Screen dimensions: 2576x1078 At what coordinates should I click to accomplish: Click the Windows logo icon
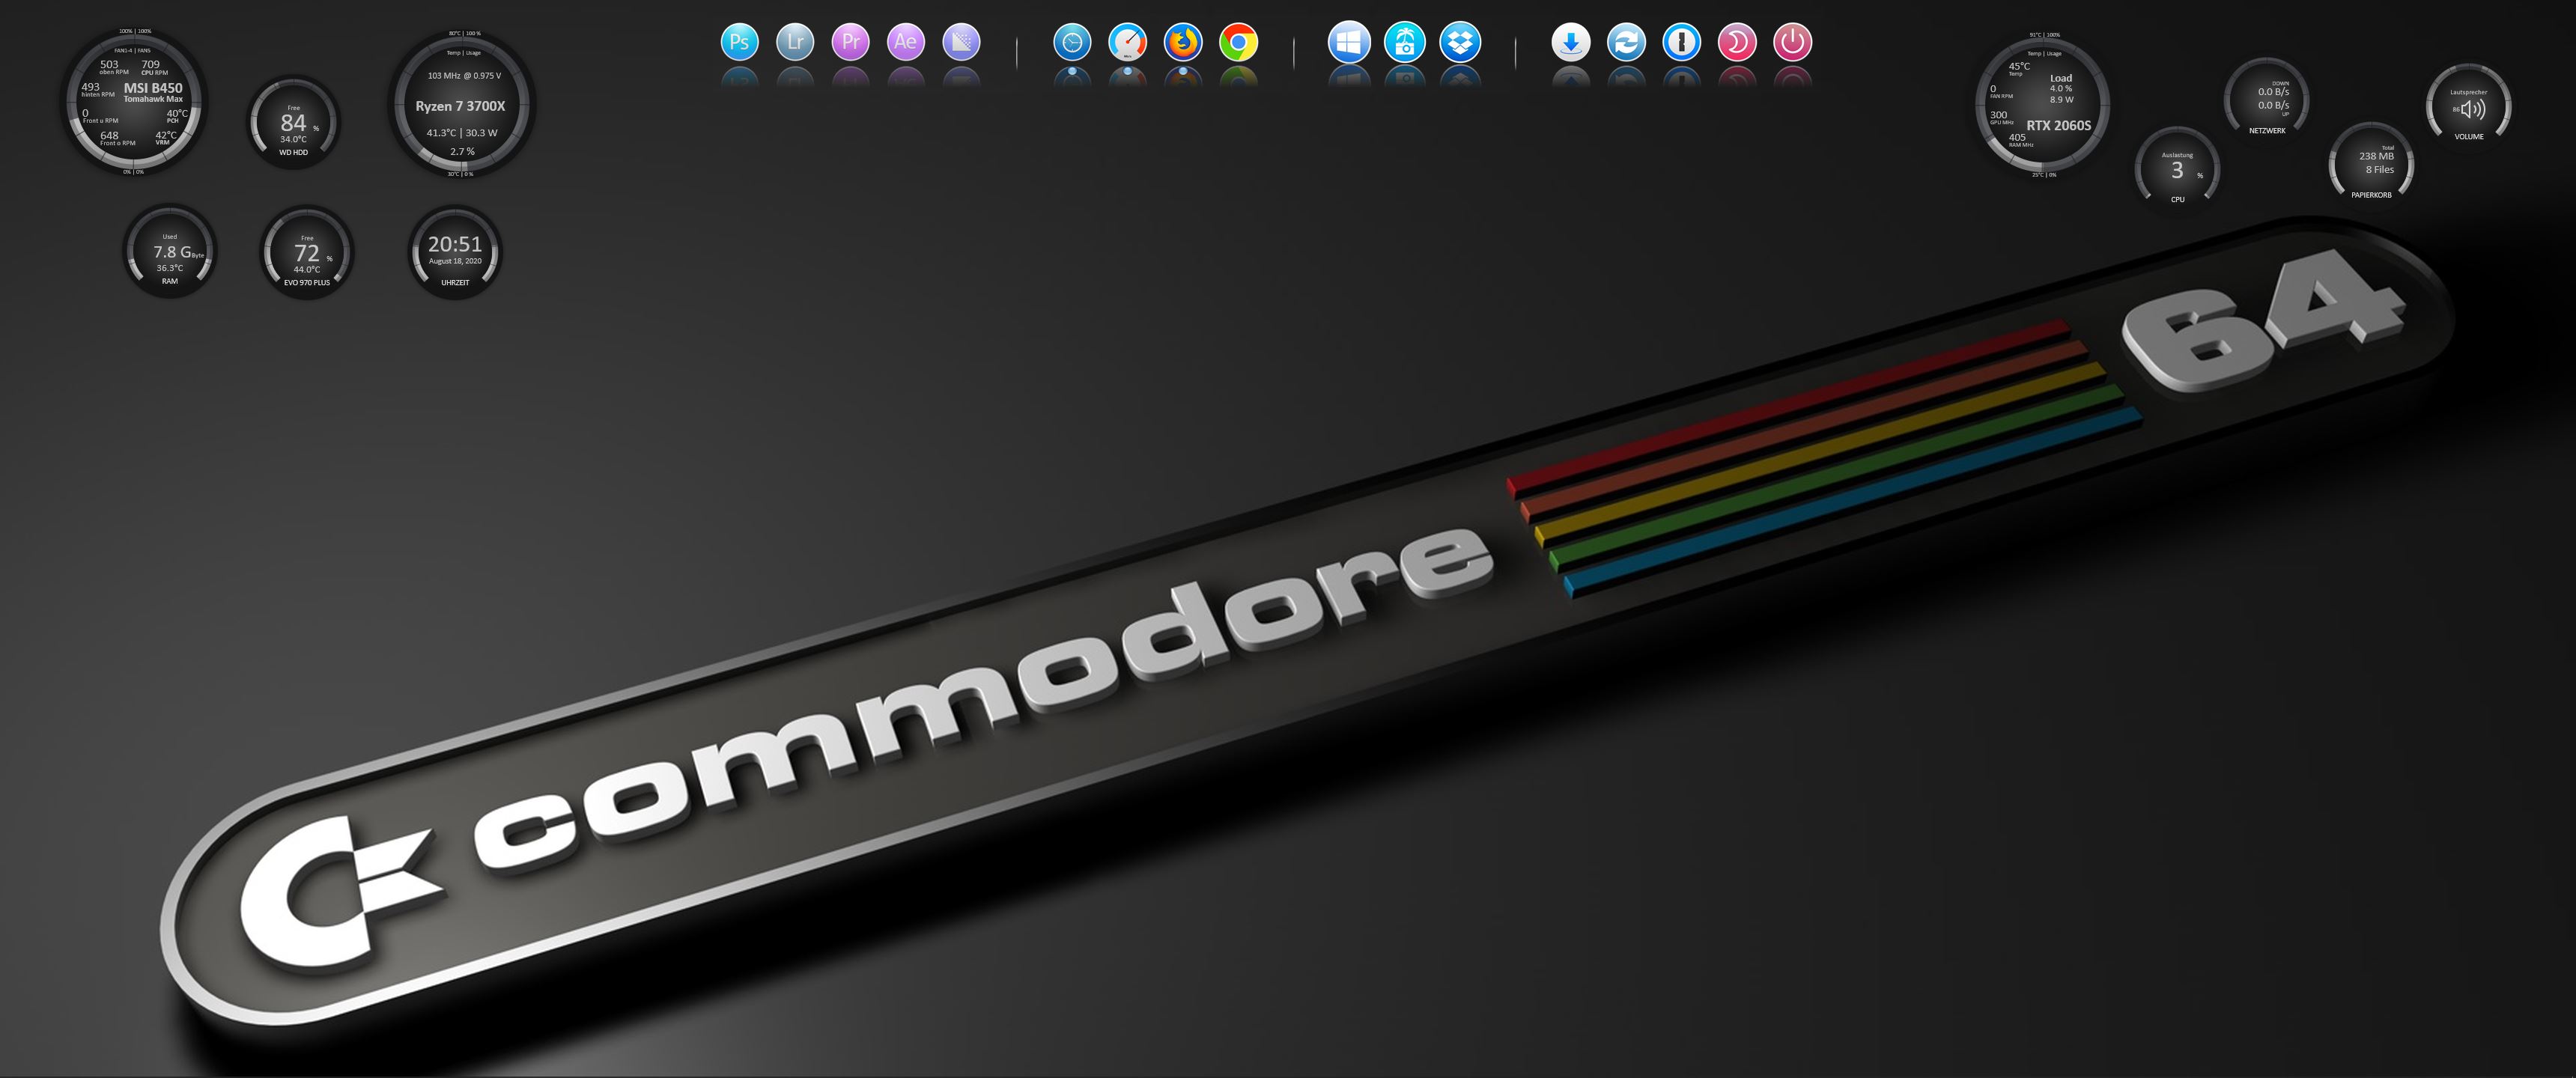[x=1349, y=42]
